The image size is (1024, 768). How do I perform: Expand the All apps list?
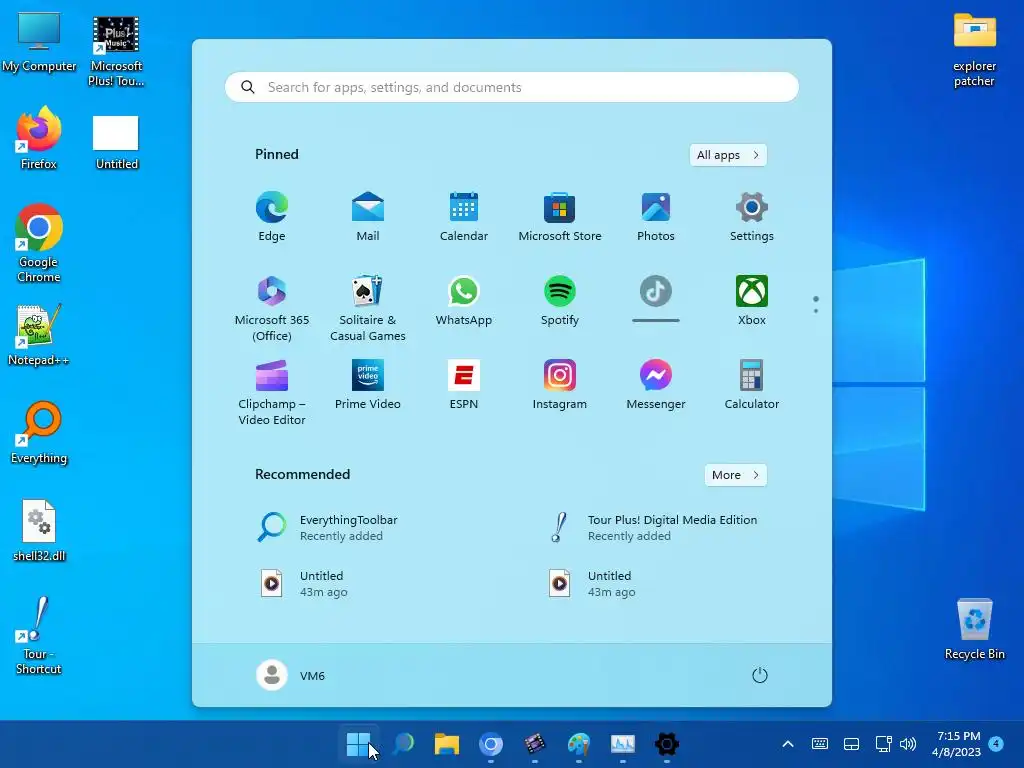coord(728,155)
